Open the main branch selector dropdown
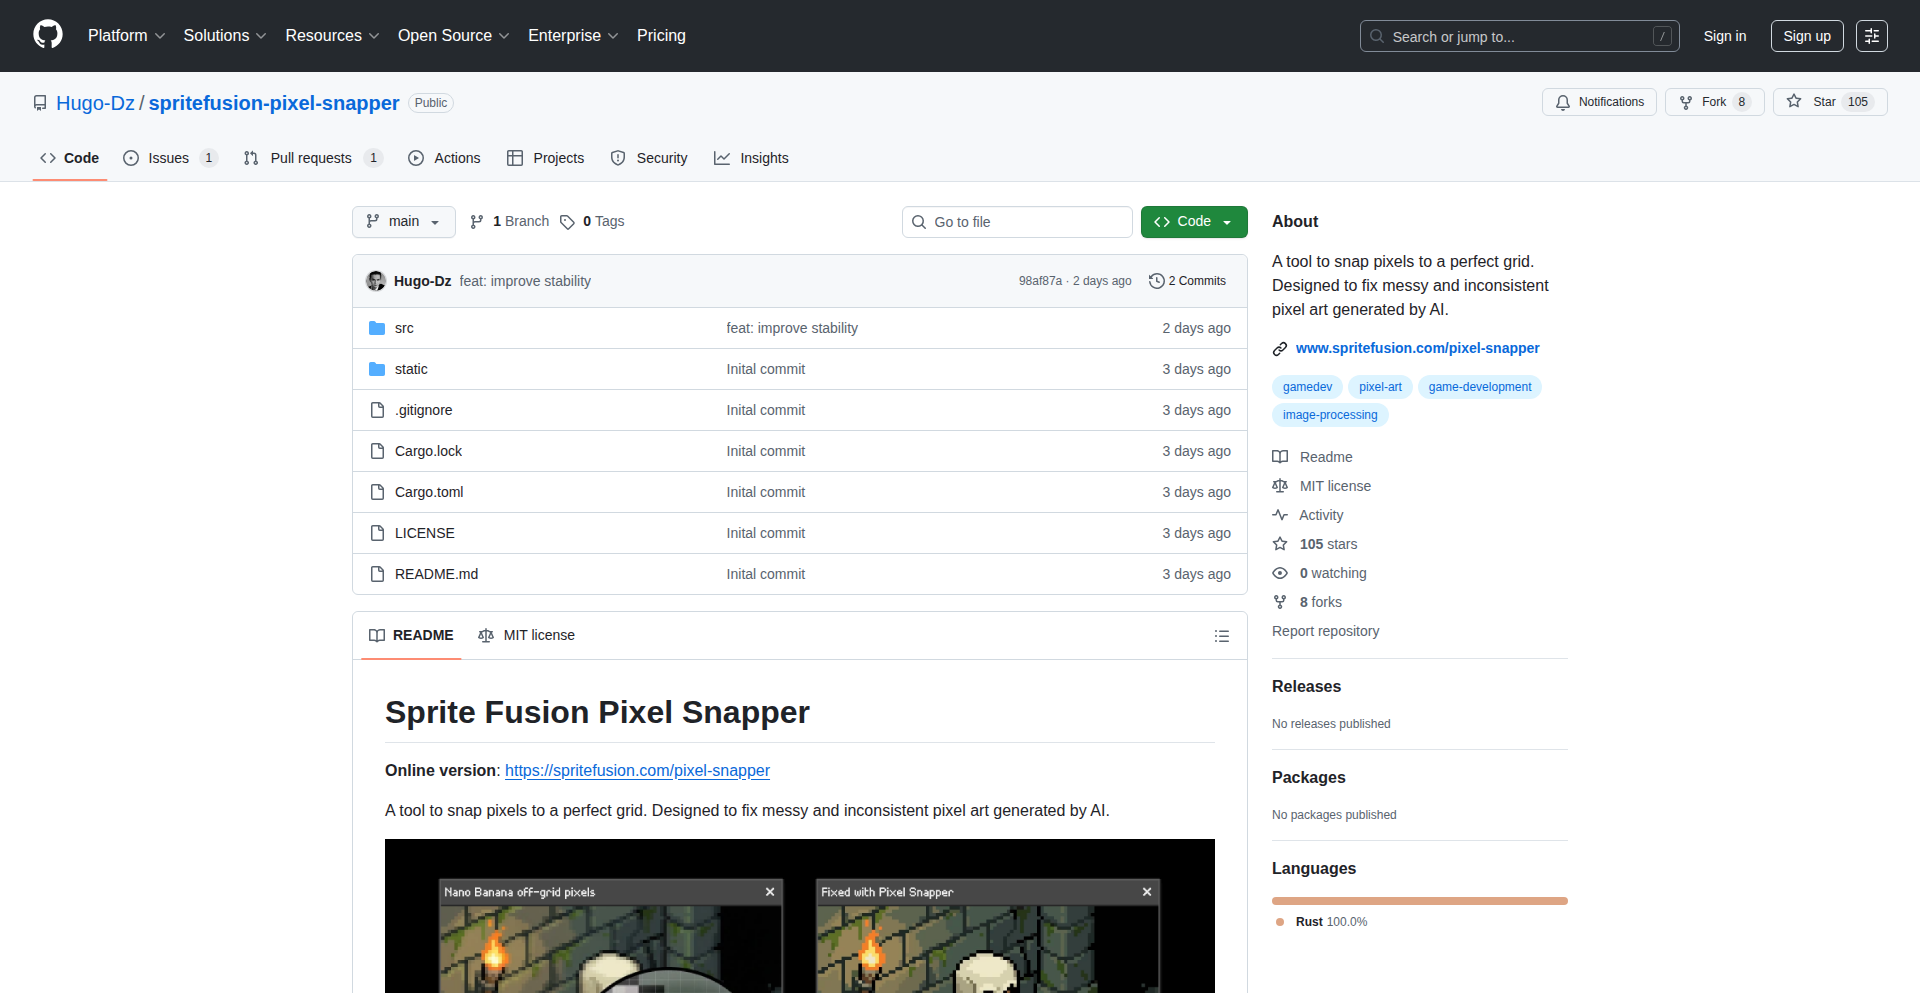Image resolution: width=1920 pixels, height=993 pixels. click(404, 222)
